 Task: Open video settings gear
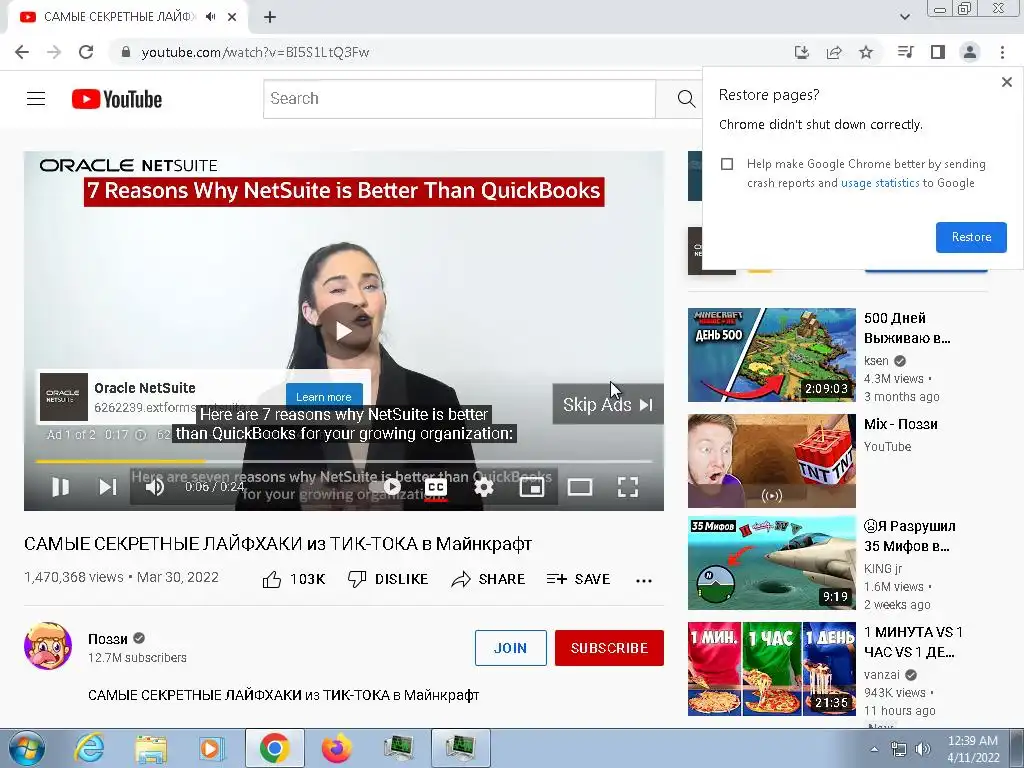click(484, 487)
